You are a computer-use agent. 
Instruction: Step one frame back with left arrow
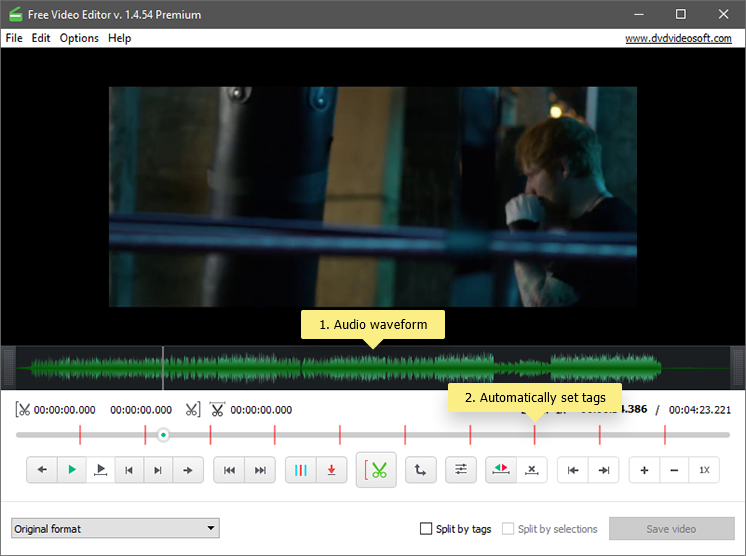42,470
